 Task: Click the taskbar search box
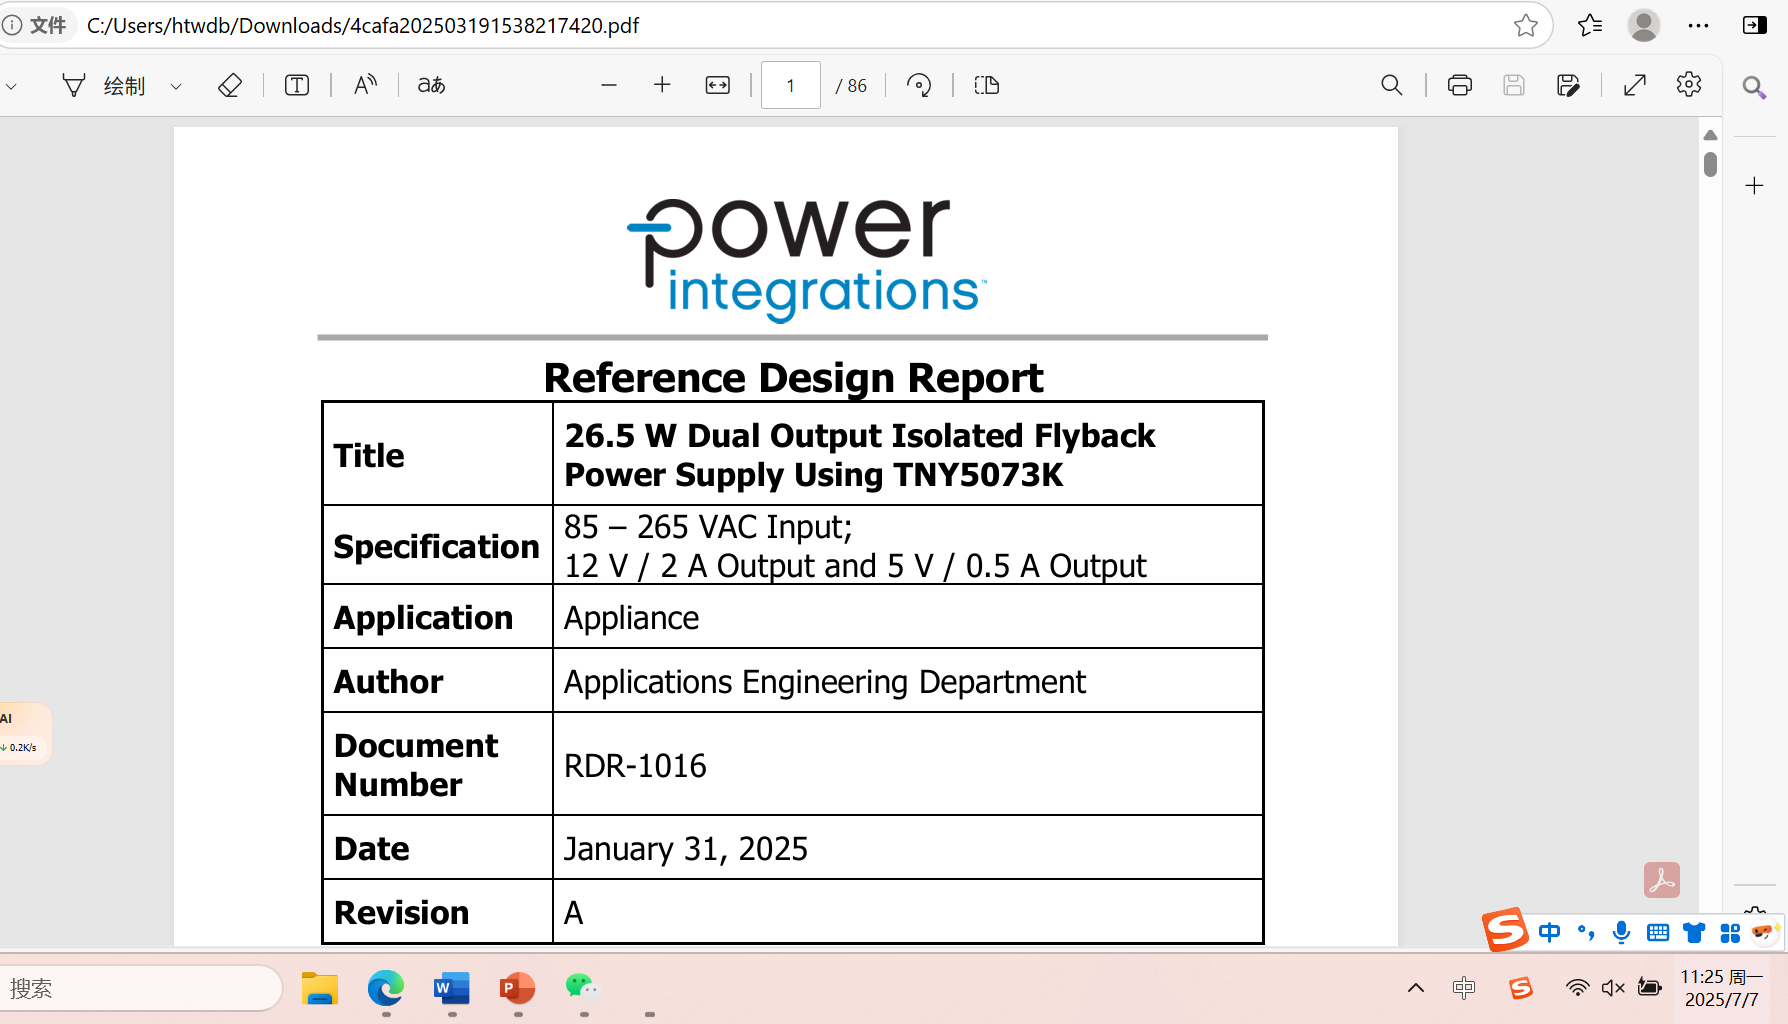click(140, 988)
